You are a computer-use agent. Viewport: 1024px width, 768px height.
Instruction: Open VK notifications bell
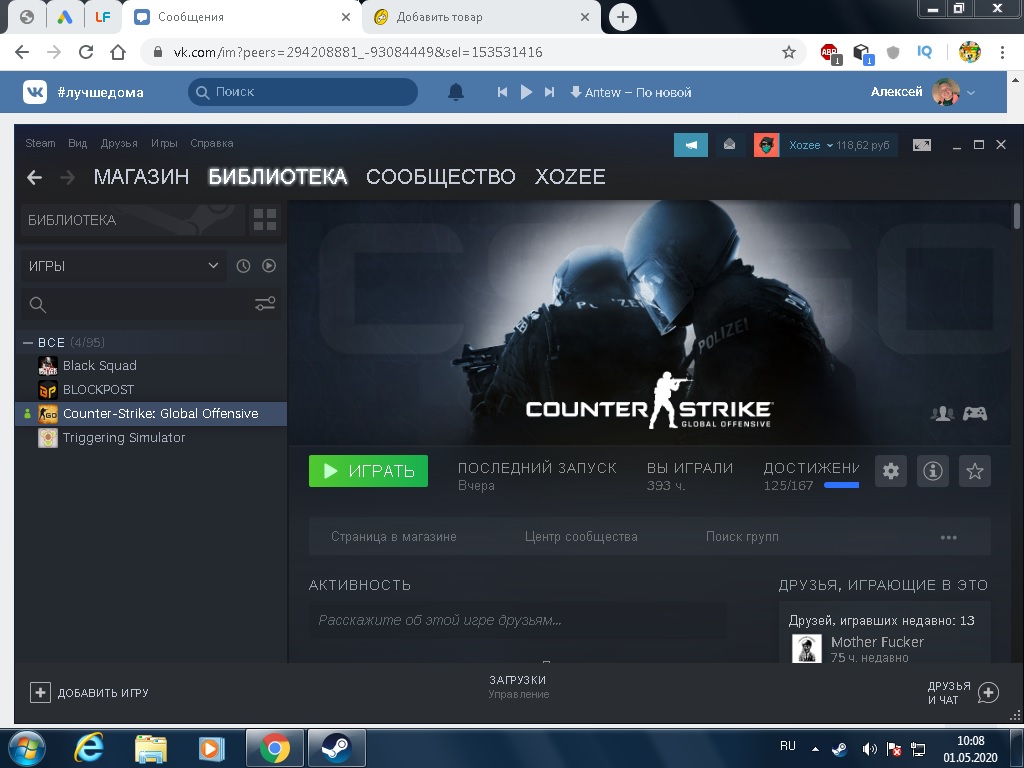click(x=456, y=92)
